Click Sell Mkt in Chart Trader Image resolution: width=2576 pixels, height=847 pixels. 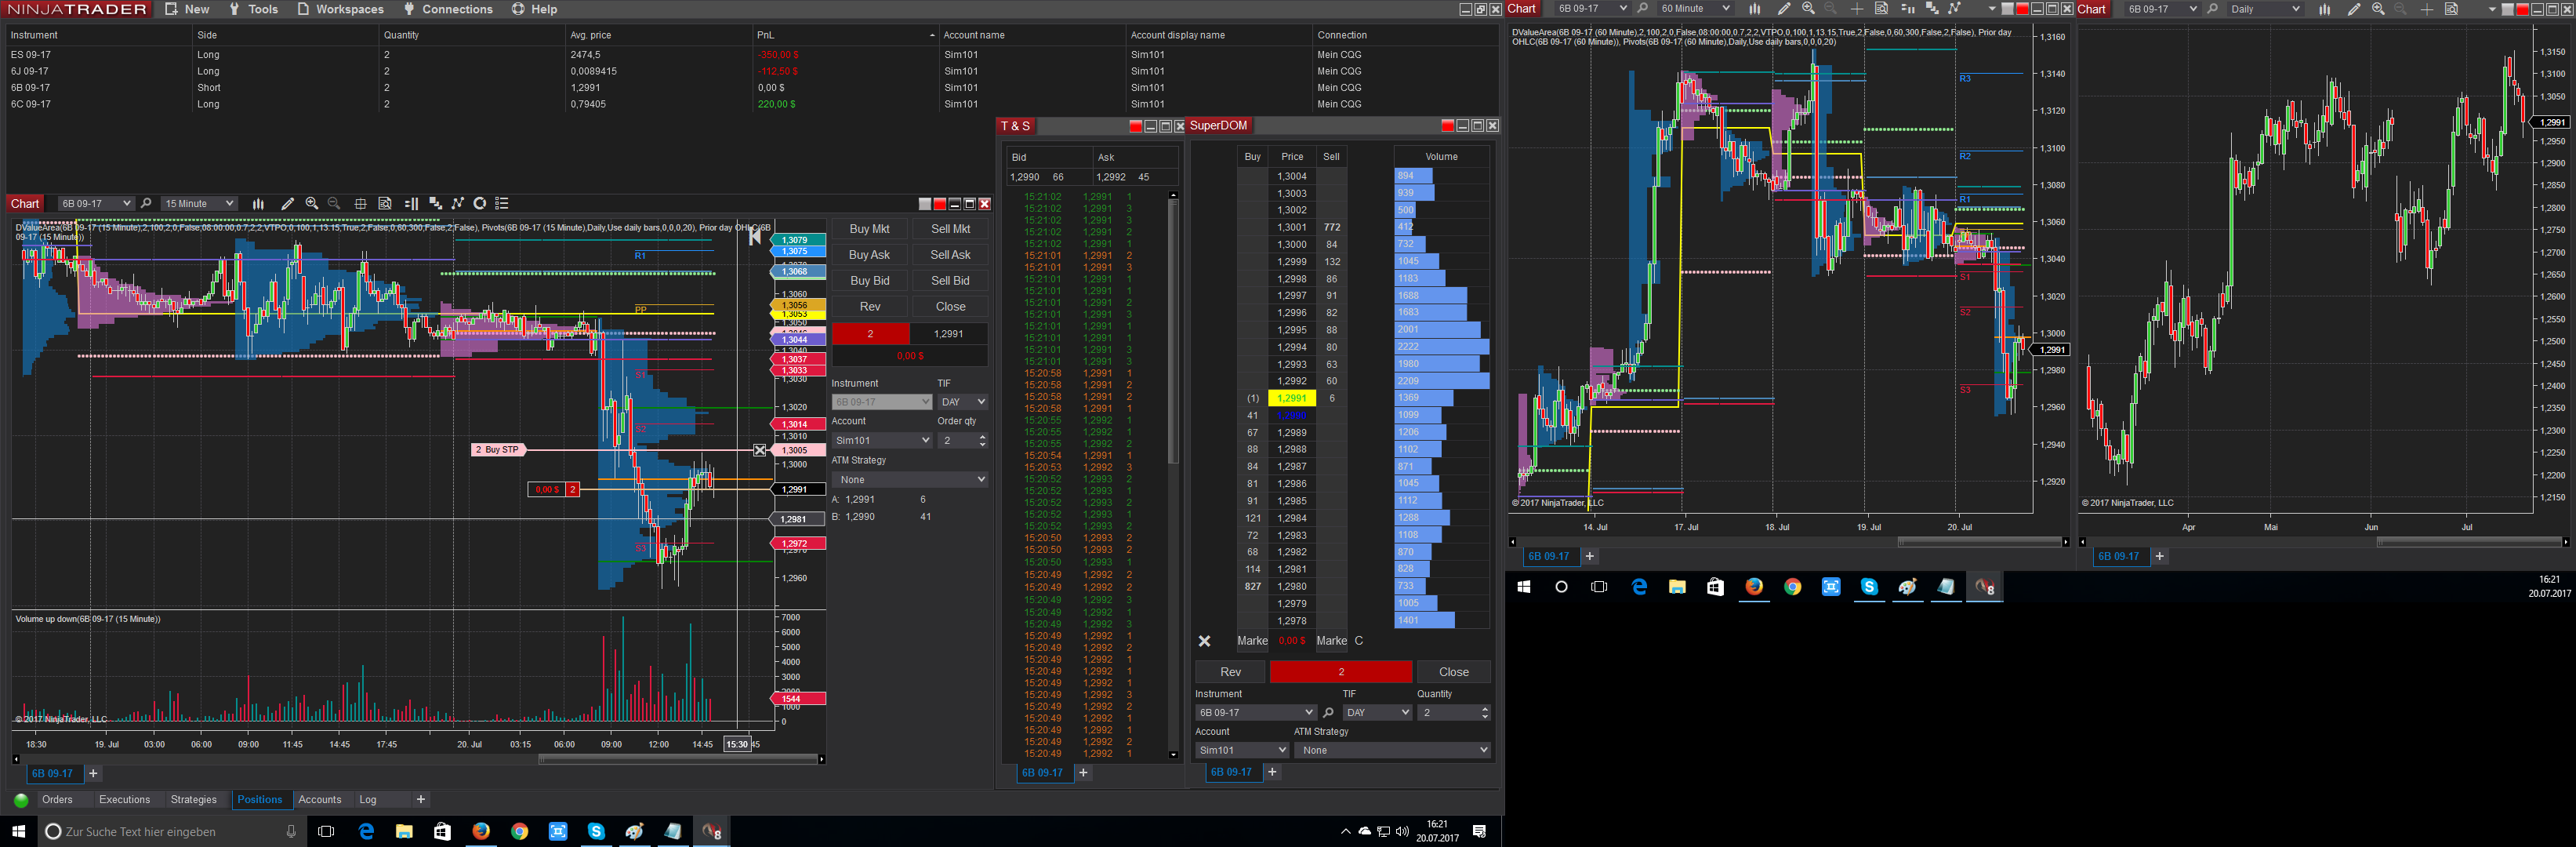click(950, 229)
